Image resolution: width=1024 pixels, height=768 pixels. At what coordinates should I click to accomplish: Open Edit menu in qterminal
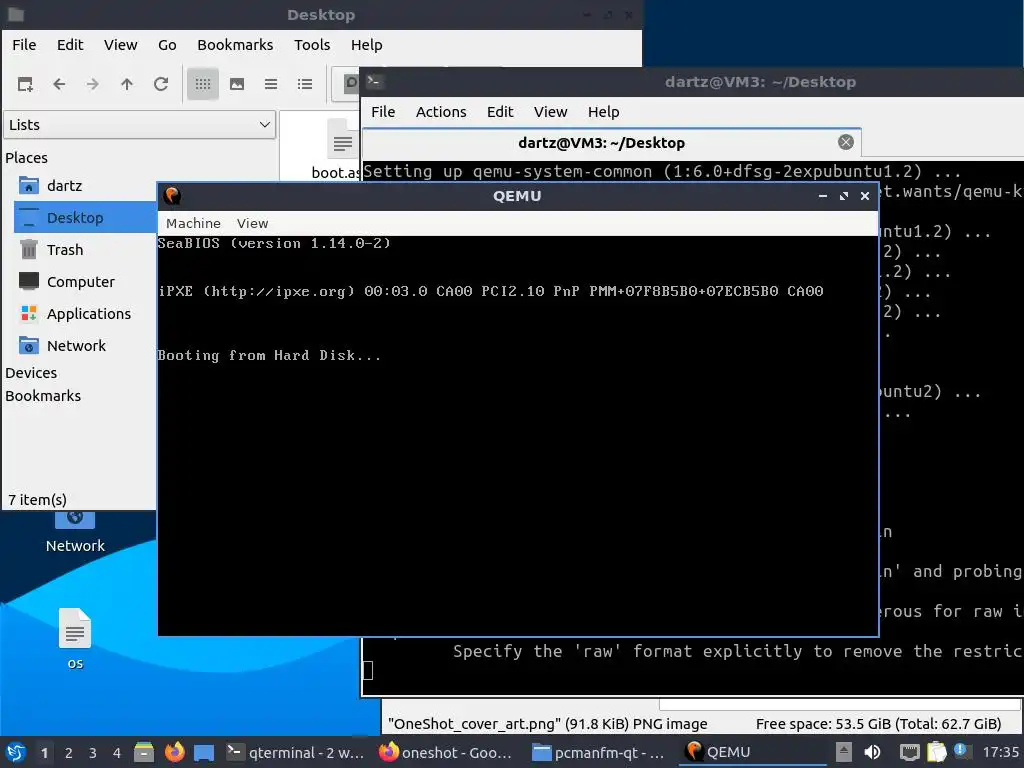[x=500, y=112]
